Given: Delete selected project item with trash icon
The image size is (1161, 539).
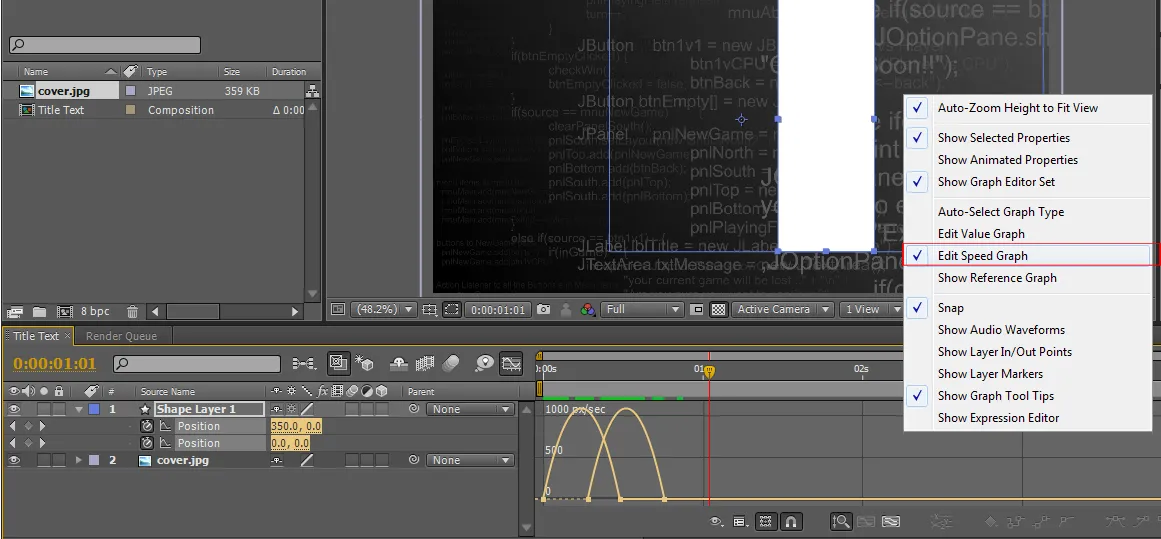Looking at the screenshot, I should click(132, 312).
